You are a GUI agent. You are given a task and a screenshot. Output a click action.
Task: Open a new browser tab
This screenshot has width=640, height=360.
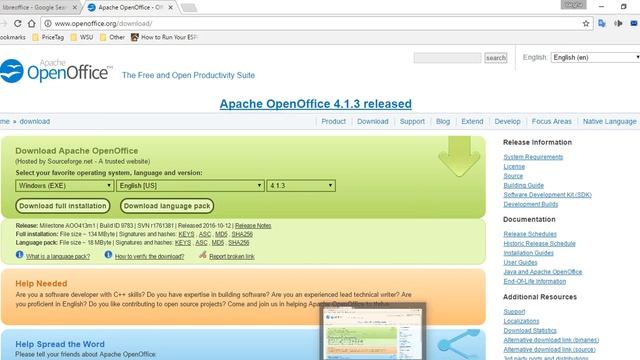coord(189,8)
